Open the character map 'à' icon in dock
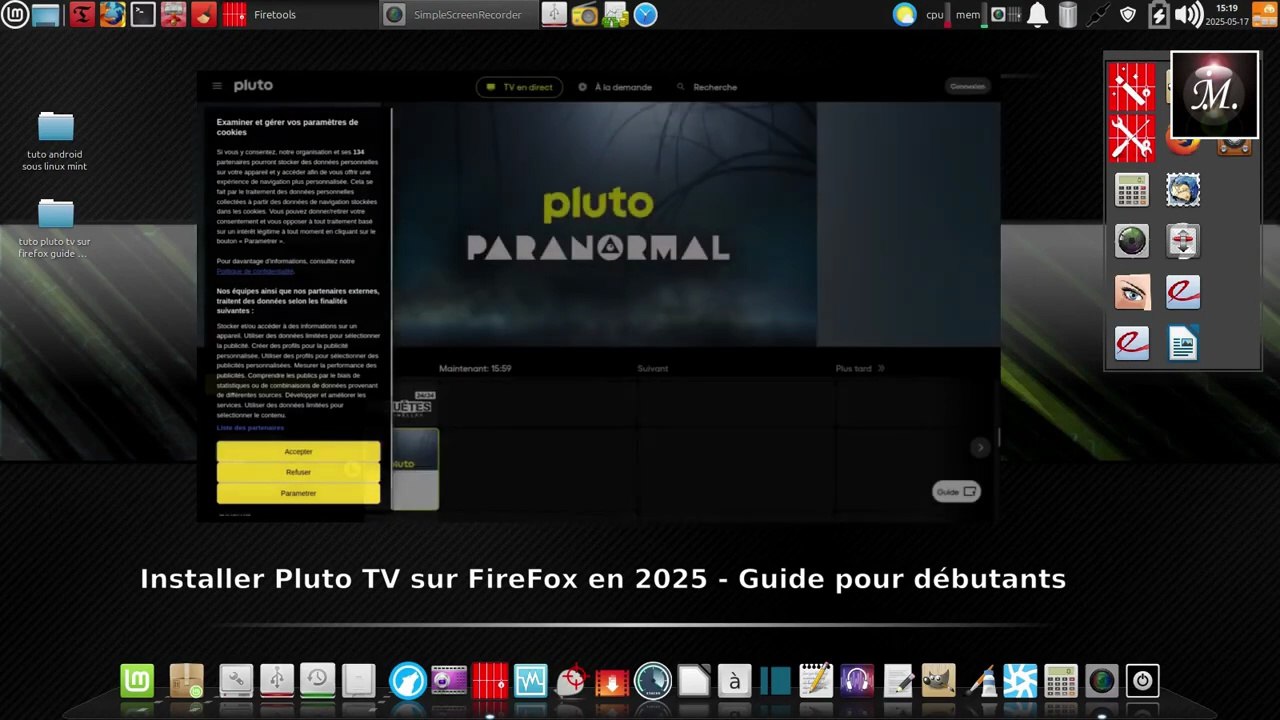1280x720 pixels. point(735,681)
